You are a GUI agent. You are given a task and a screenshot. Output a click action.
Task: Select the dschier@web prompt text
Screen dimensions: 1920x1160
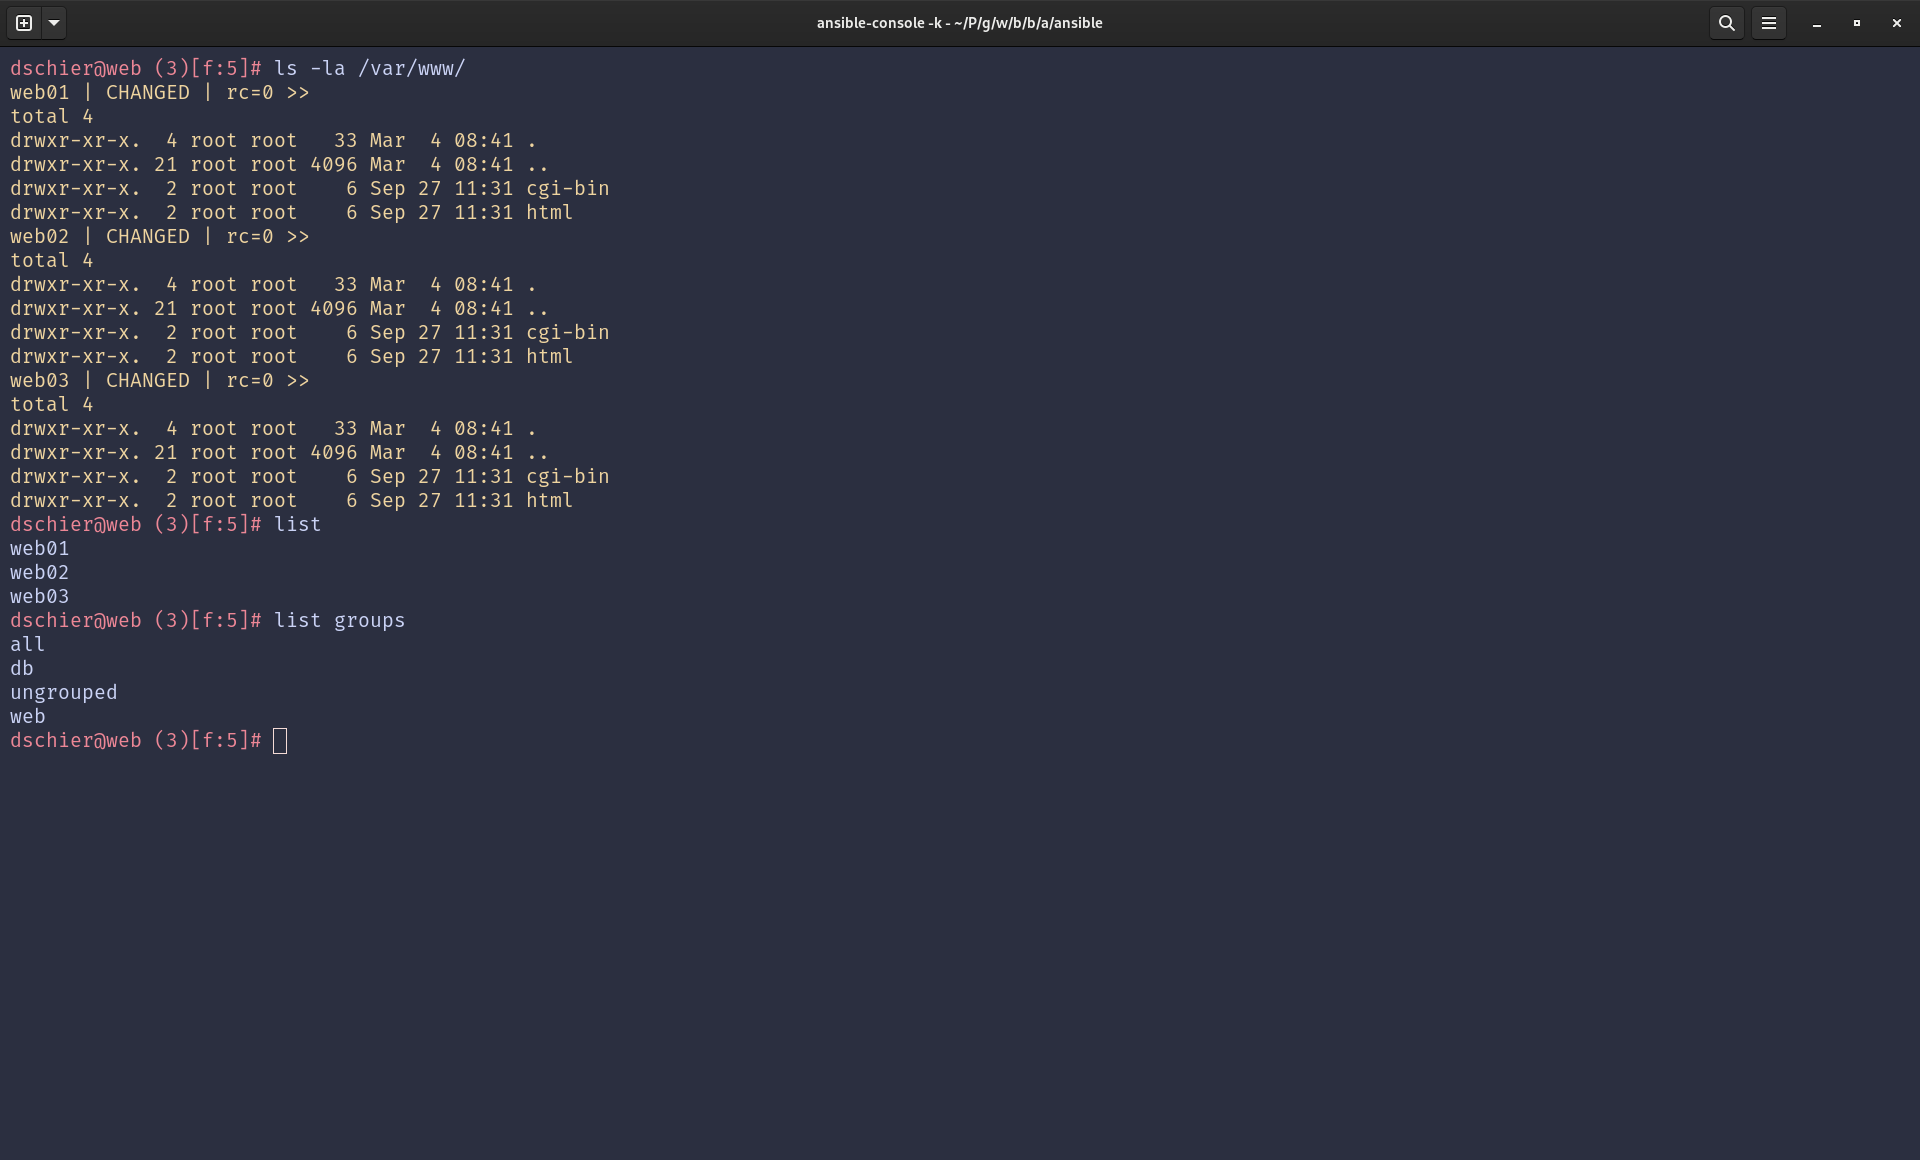[75, 741]
